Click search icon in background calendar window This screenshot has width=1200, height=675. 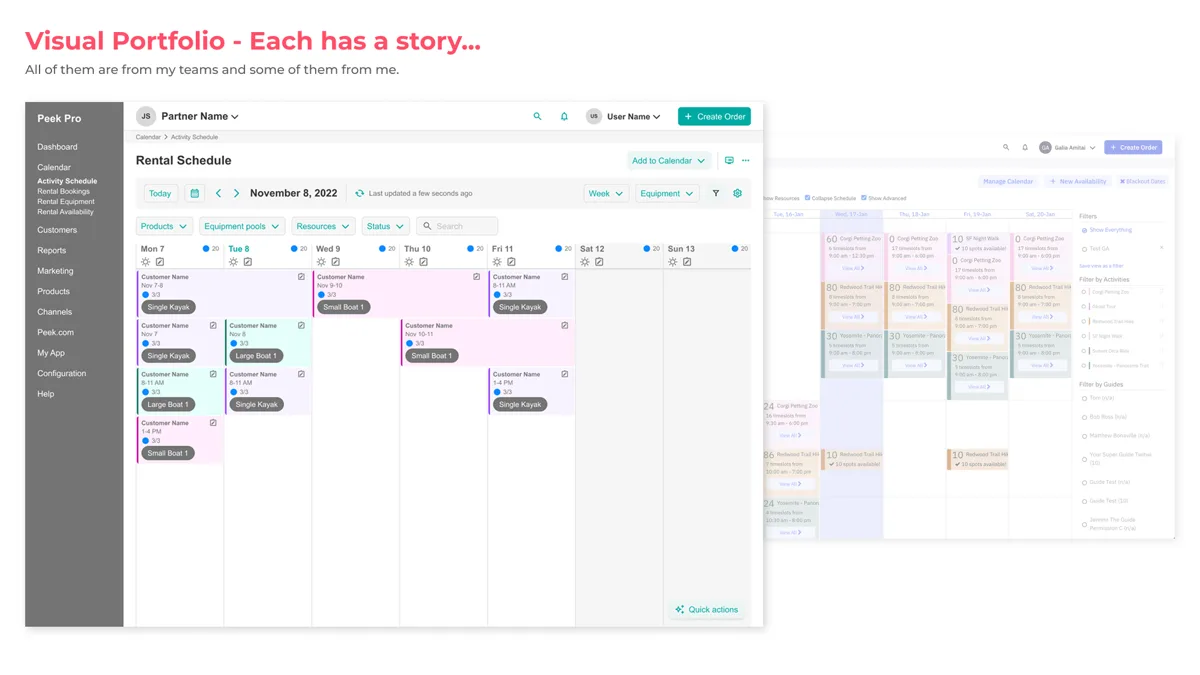coord(1006,147)
